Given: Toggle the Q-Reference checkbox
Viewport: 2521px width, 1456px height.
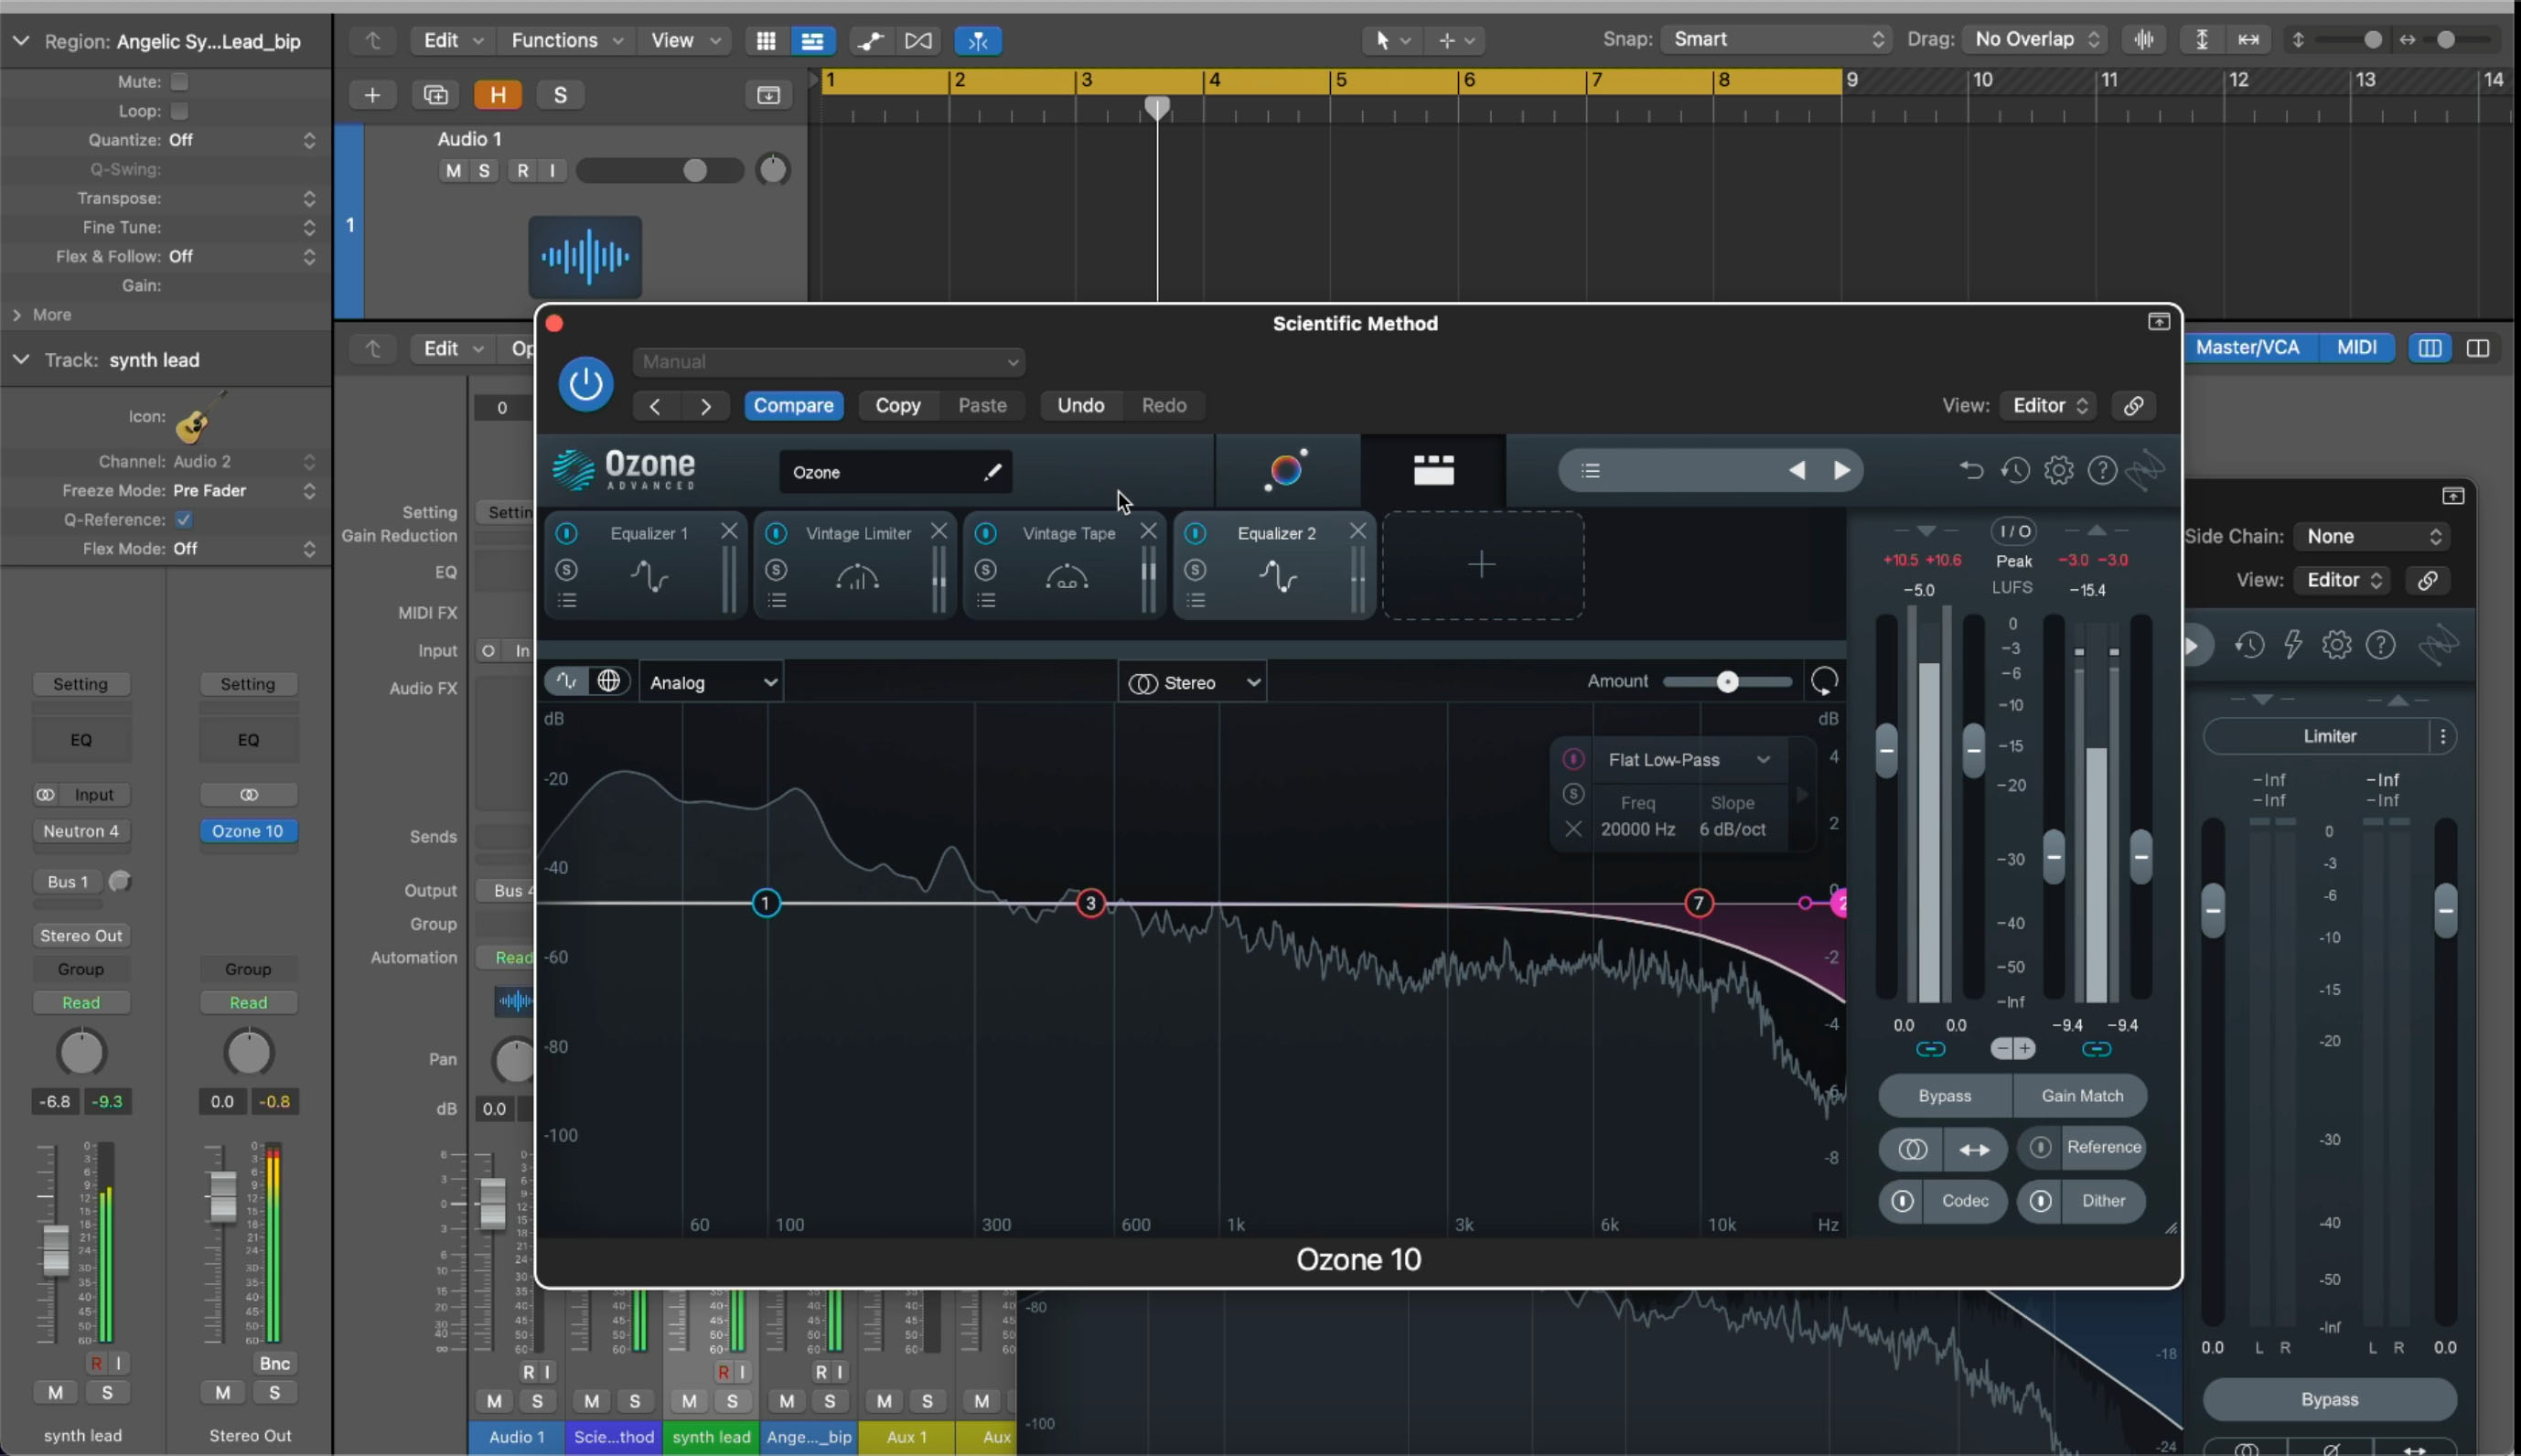Looking at the screenshot, I should pos(183,519).
